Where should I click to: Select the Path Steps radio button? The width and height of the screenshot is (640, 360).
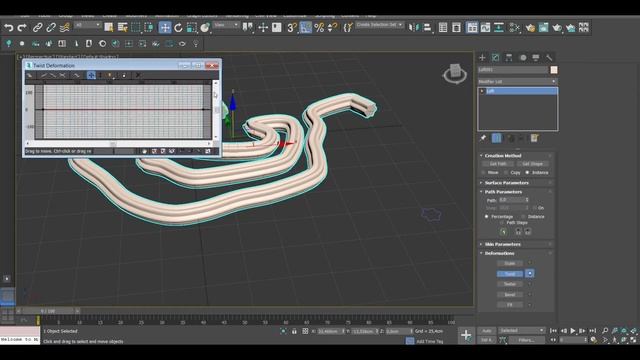[x=502, y=222]
